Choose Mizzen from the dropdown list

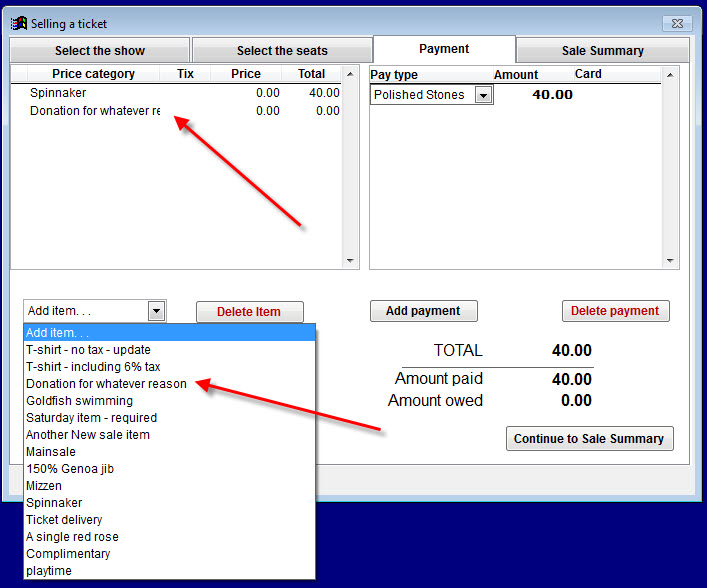(170, 486)
